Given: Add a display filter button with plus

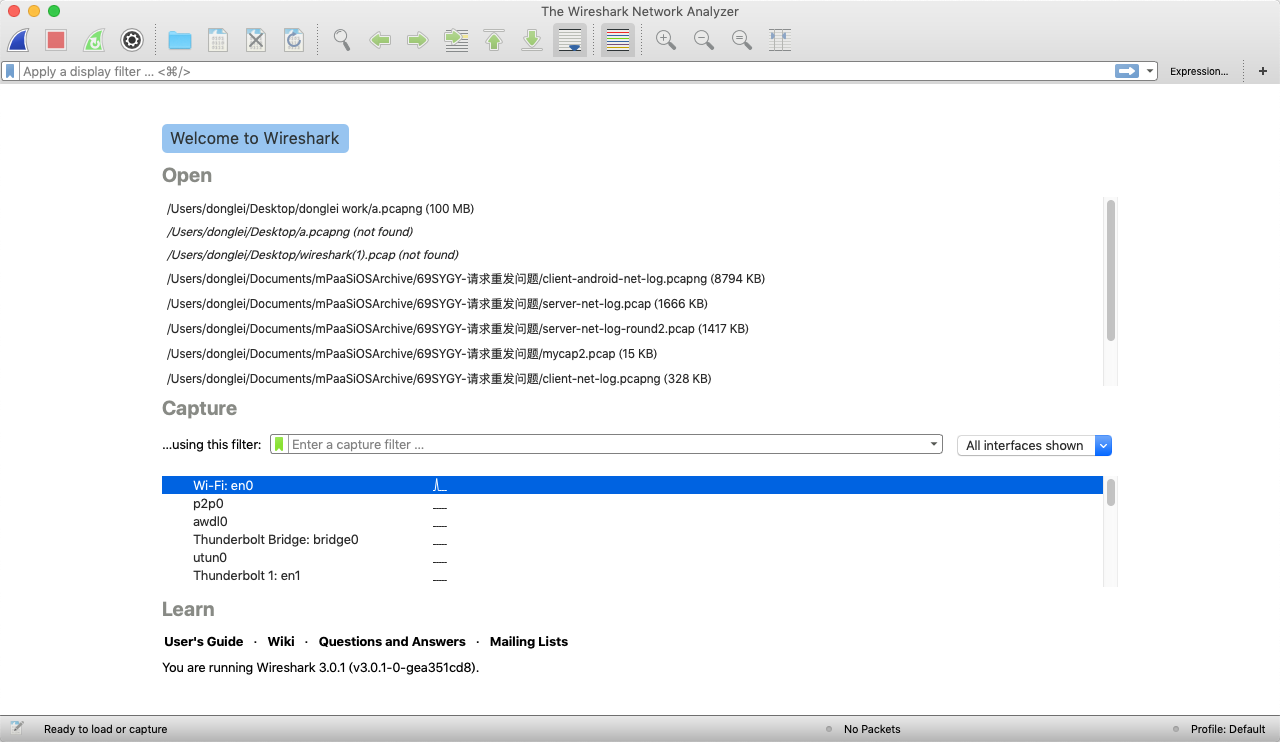Looking at the screenshot, I should [1263, 71].
